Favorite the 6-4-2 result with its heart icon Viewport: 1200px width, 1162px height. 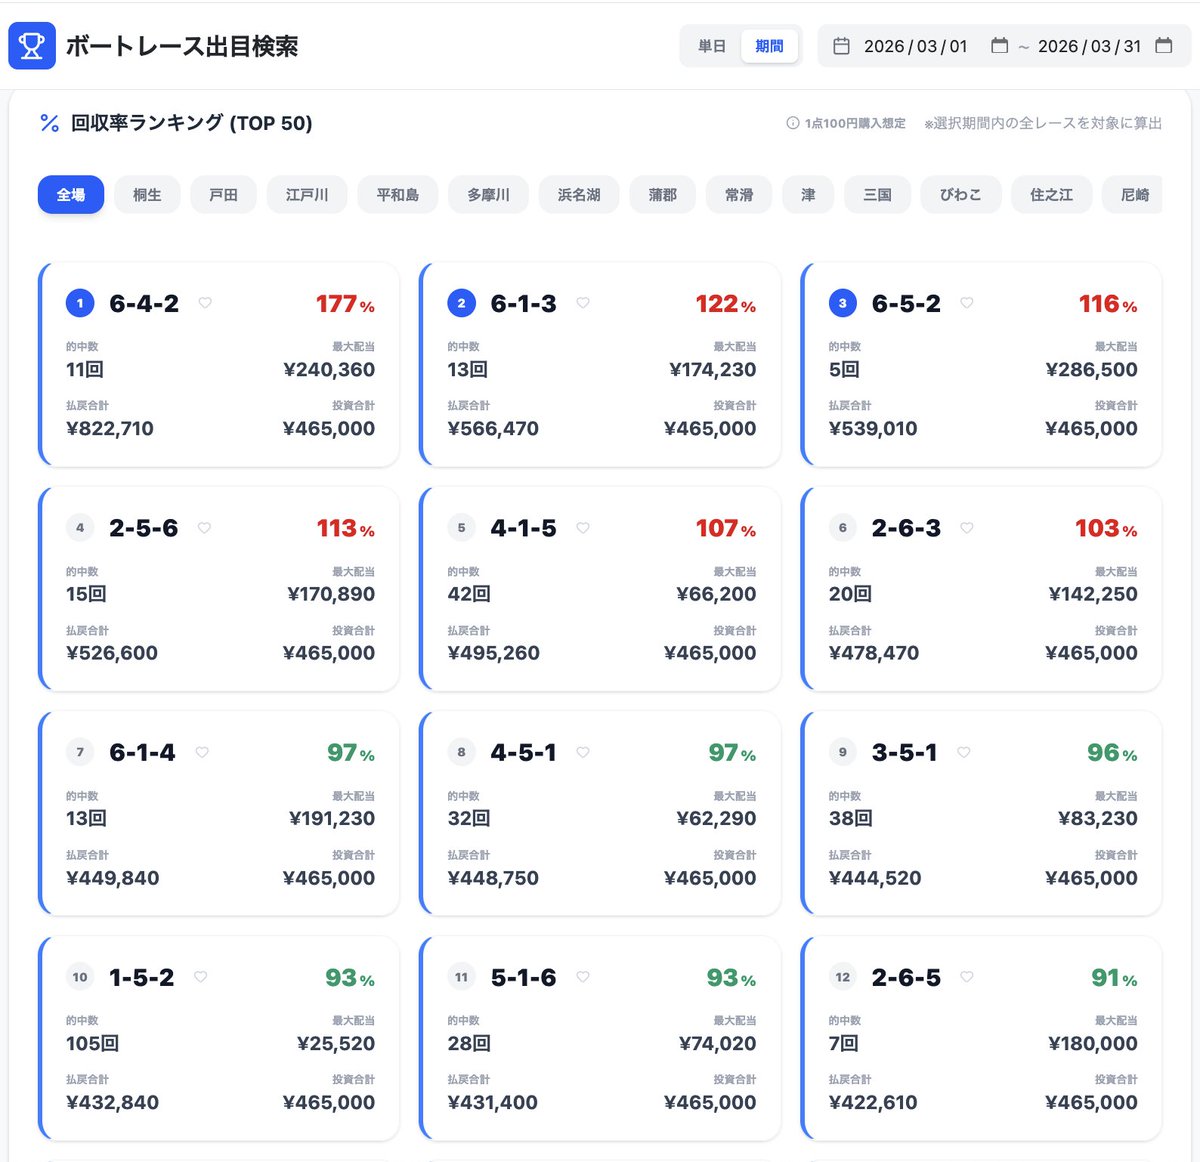coord(205,302)
